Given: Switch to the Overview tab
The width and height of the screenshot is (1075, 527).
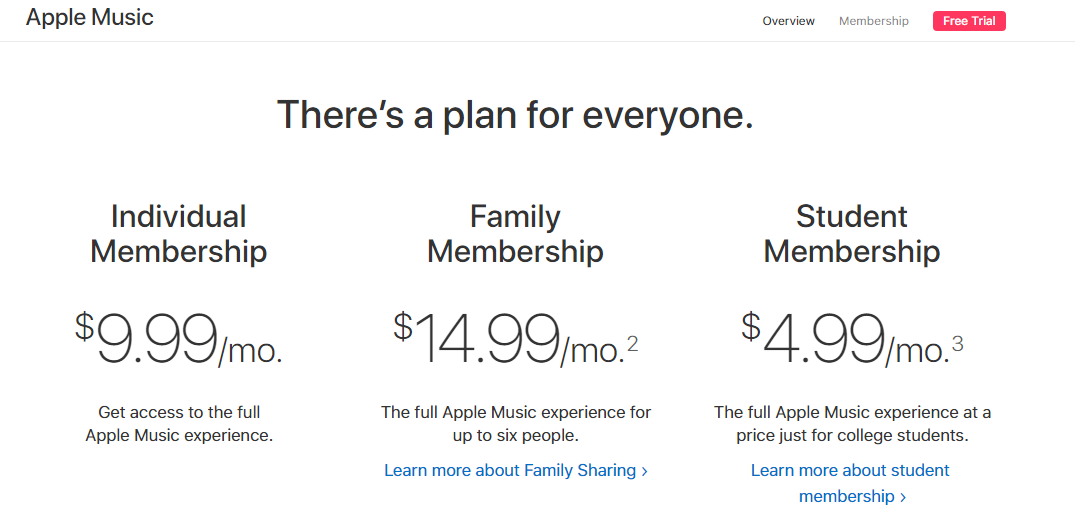Looking at the screenshot, I should point(788,21).
